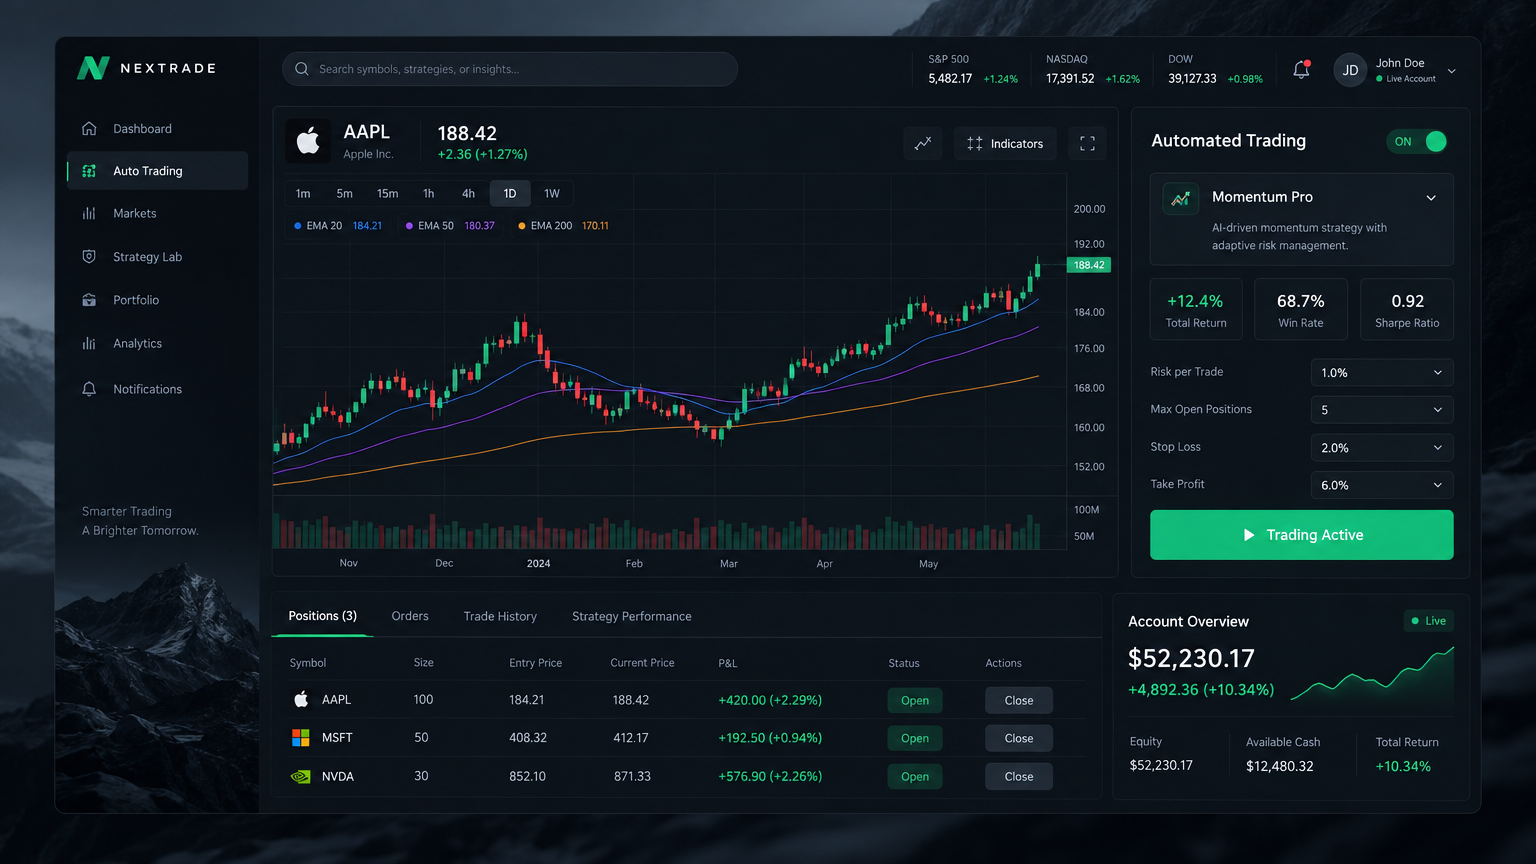Click the Auto Trading sidebar icon
Viewport: 1536px width, 864px height.
click(x=89, y=171)
